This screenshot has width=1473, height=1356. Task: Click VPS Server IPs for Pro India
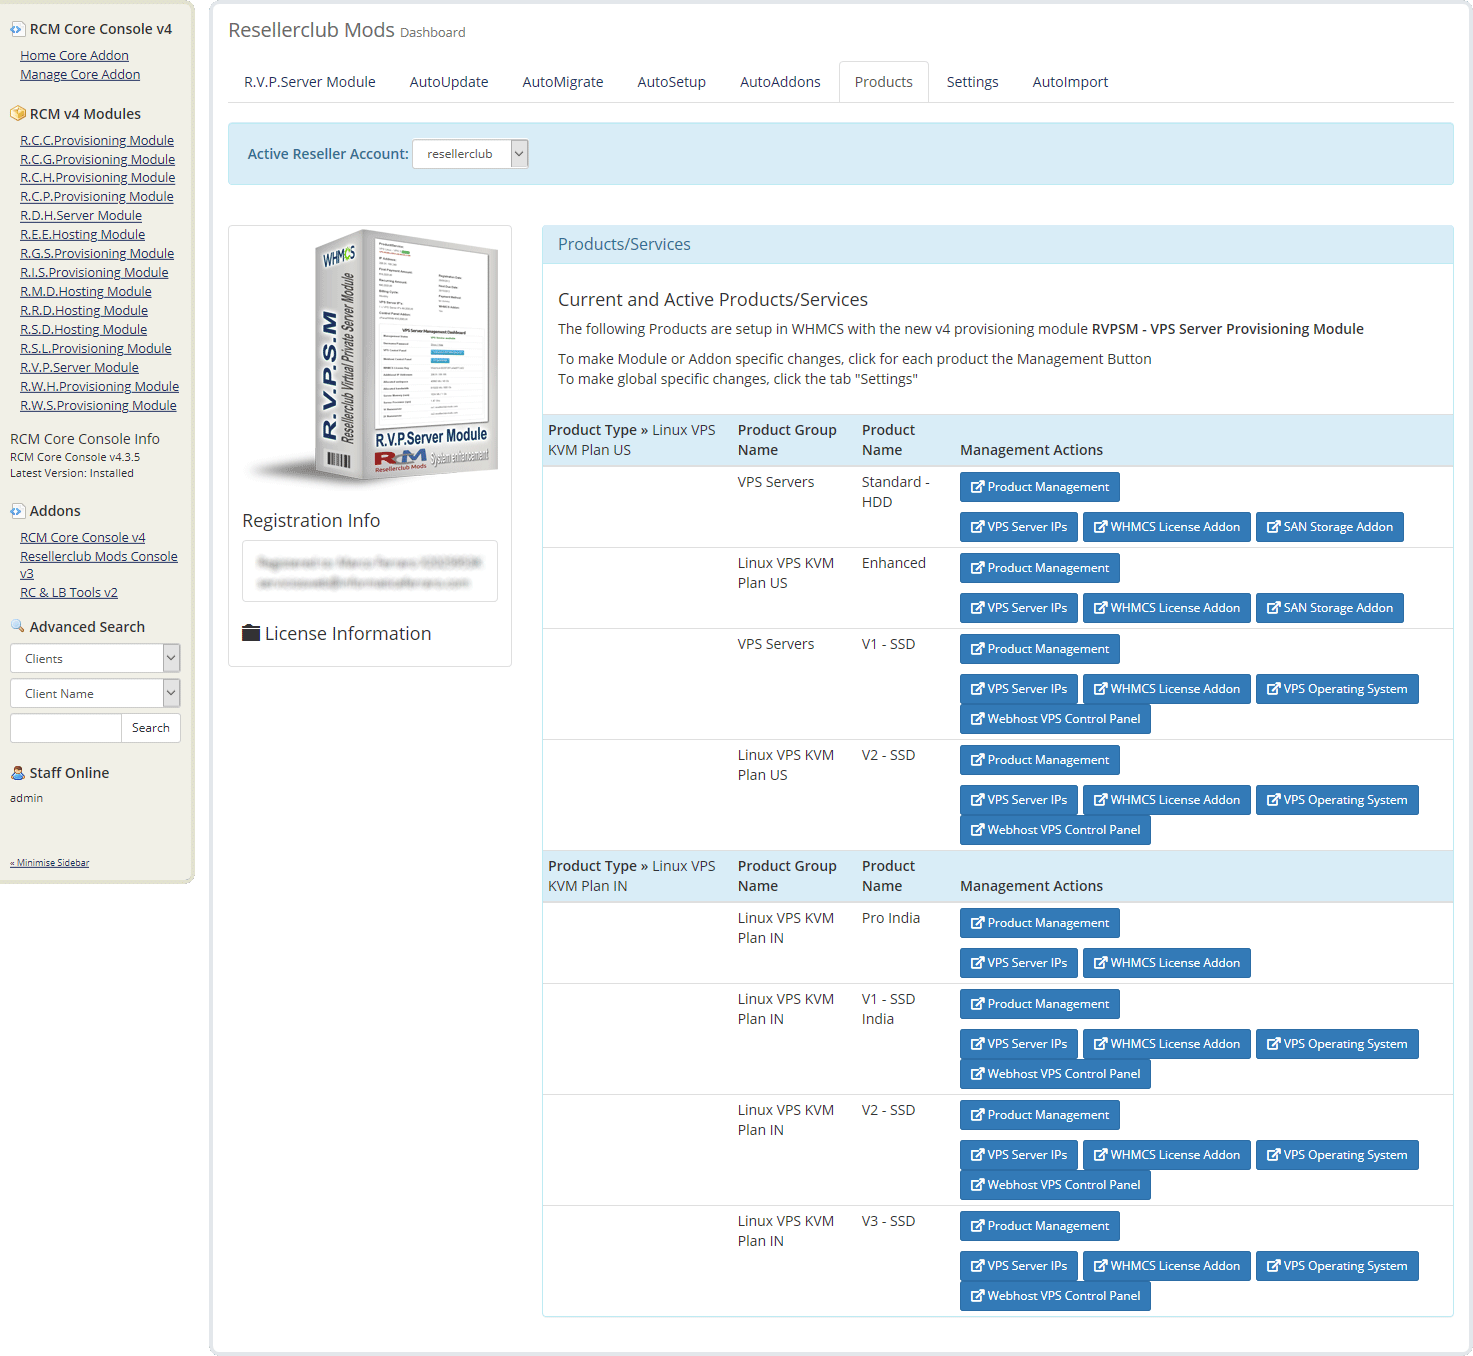tap(1019, 963)
